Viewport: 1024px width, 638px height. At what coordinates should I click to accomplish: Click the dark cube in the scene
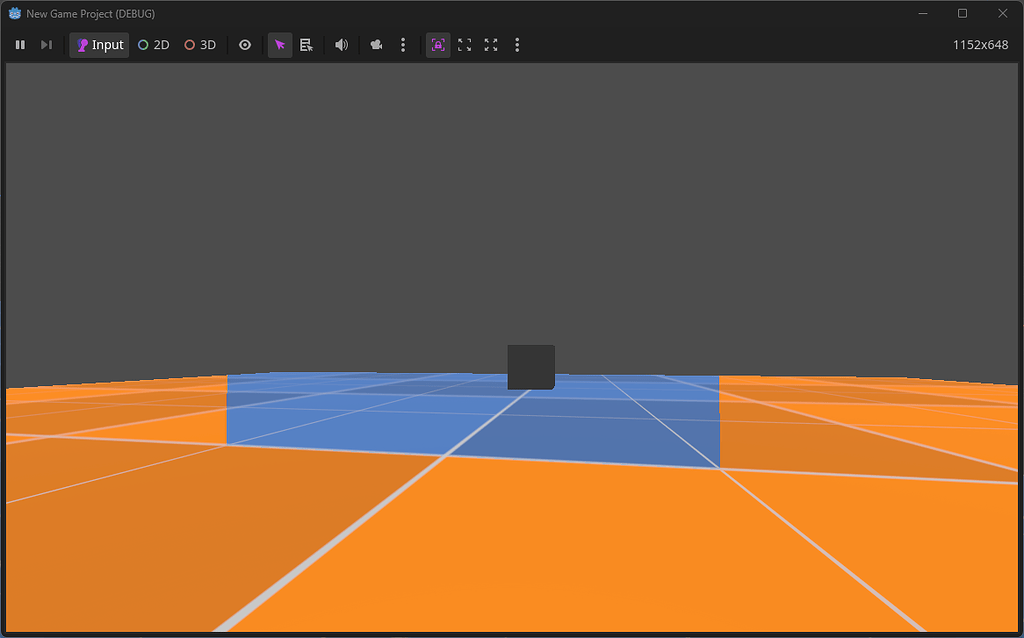531,366
